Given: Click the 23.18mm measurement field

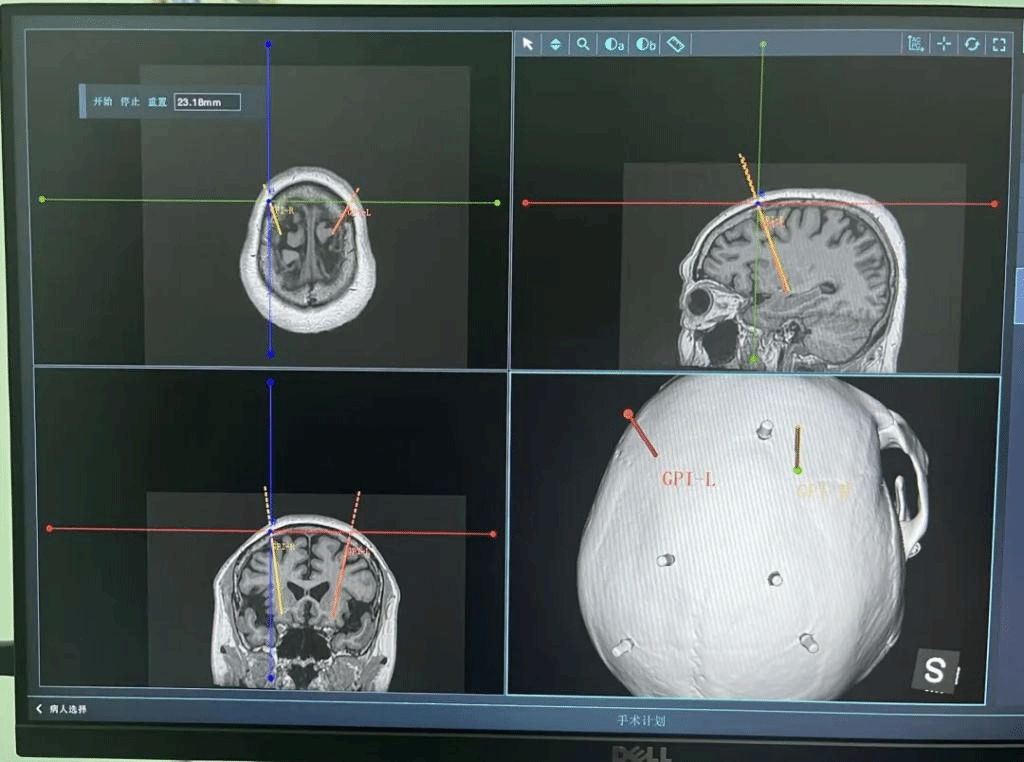Looking at the screenshot, I should [206, 102].
